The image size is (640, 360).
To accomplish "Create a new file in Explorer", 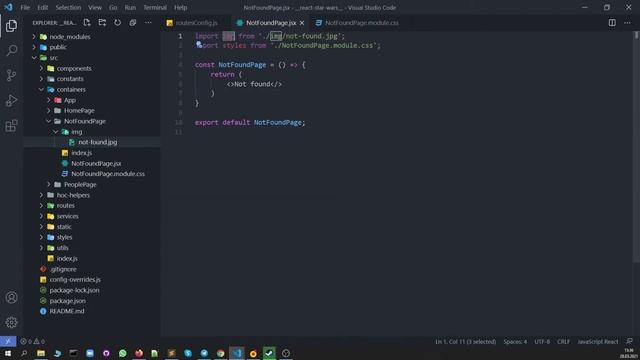I will point(87,23).
